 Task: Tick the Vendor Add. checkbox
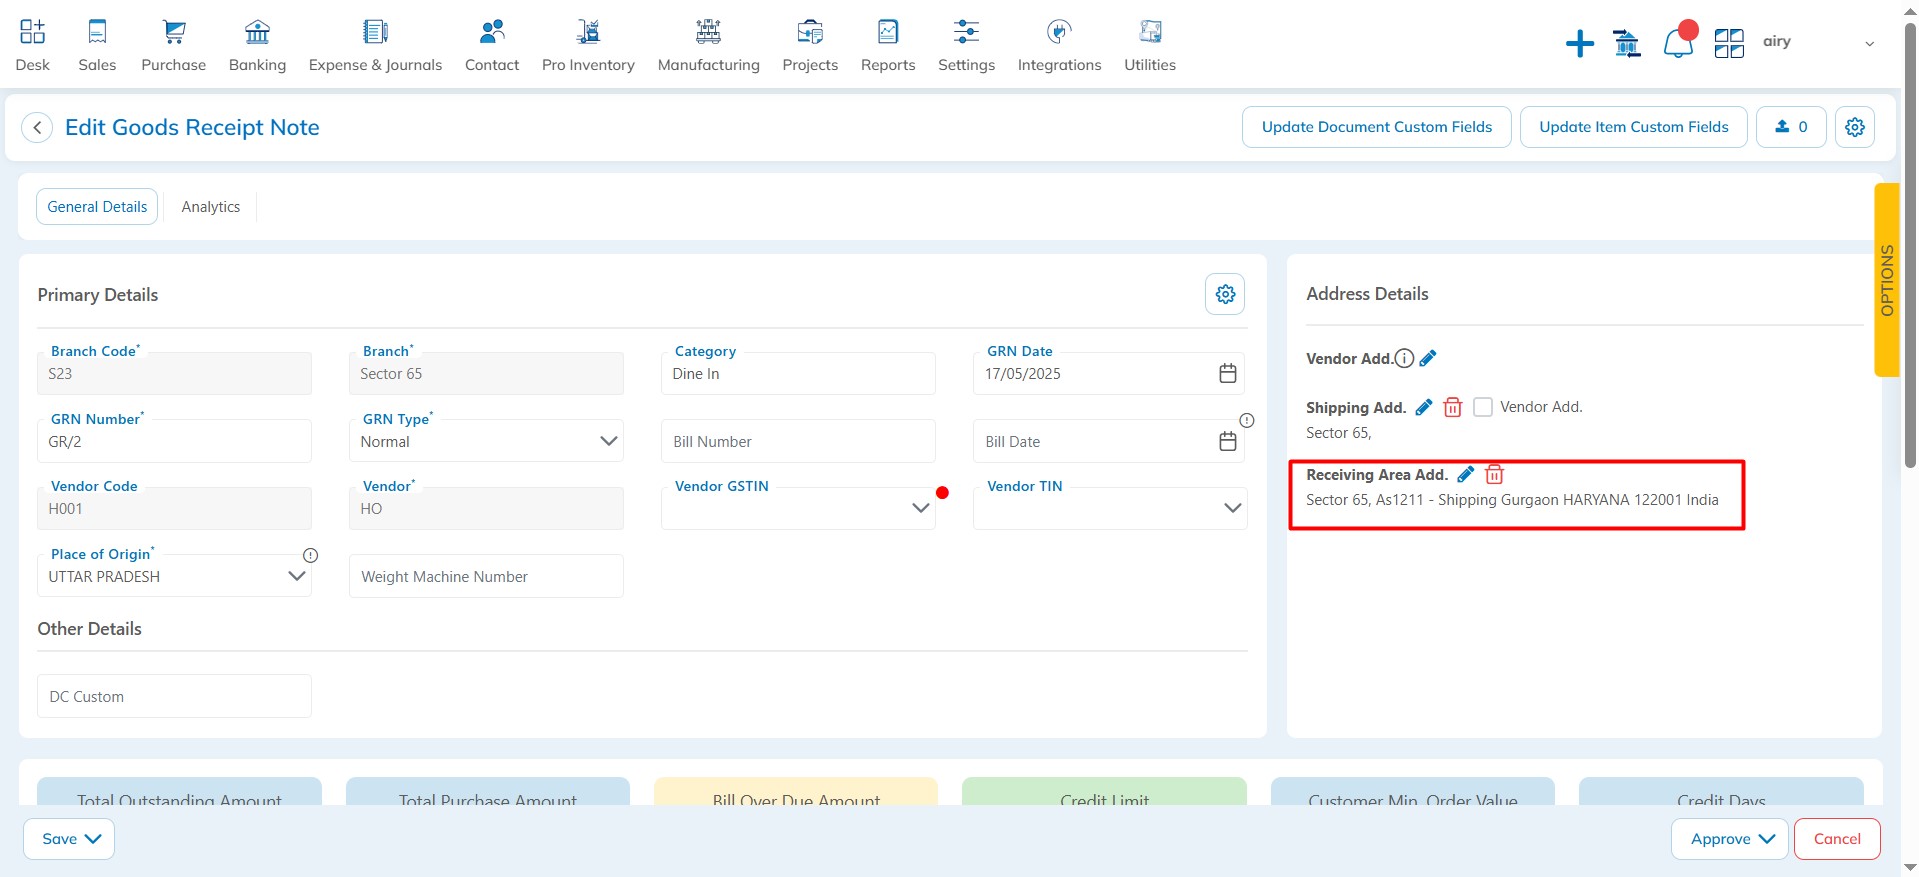point(1483,407)
